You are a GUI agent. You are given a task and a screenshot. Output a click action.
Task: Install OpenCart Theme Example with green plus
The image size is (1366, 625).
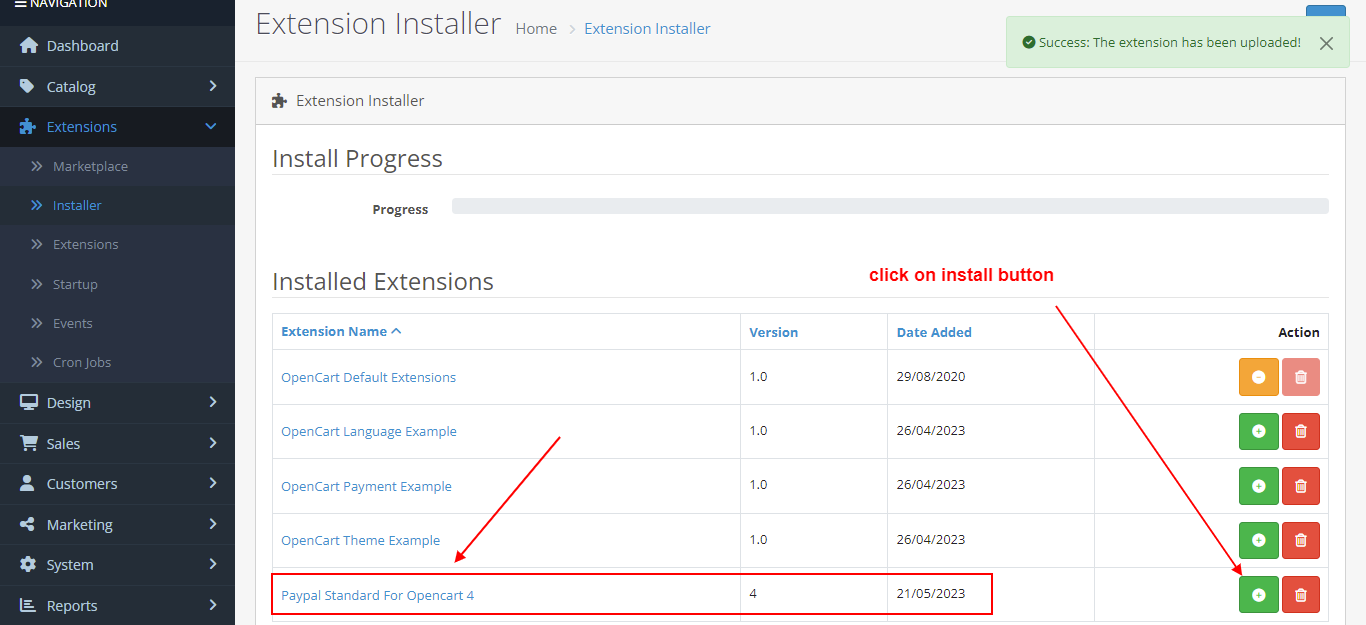coord(1259,540)
